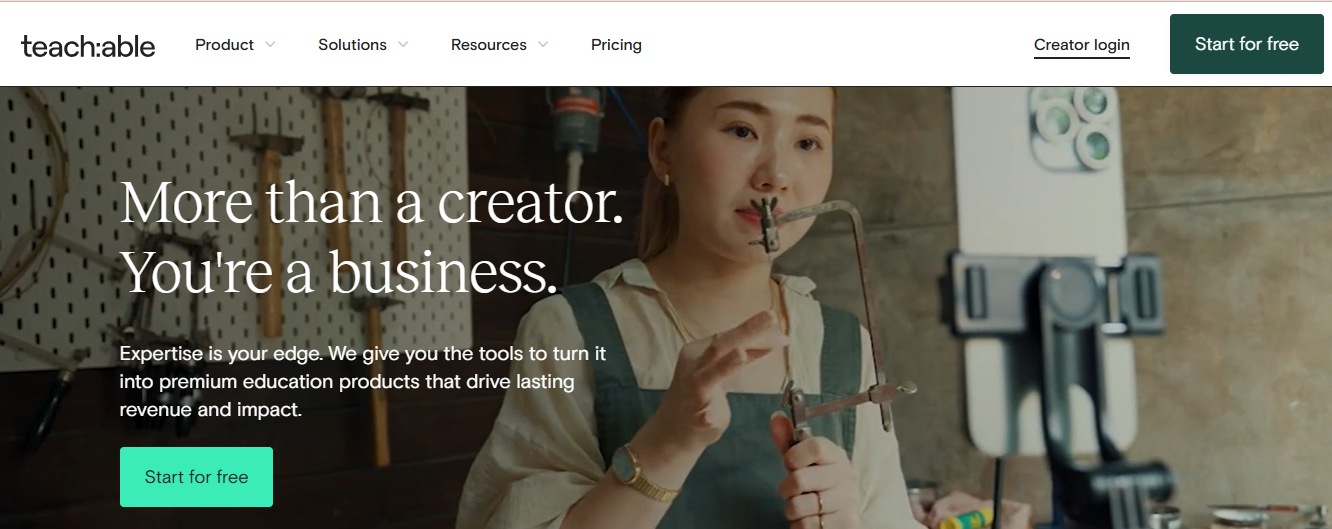This screenshot has width=1332, height=529.
Task: Go to the Pricing page
Action: (x=616, y=45)
